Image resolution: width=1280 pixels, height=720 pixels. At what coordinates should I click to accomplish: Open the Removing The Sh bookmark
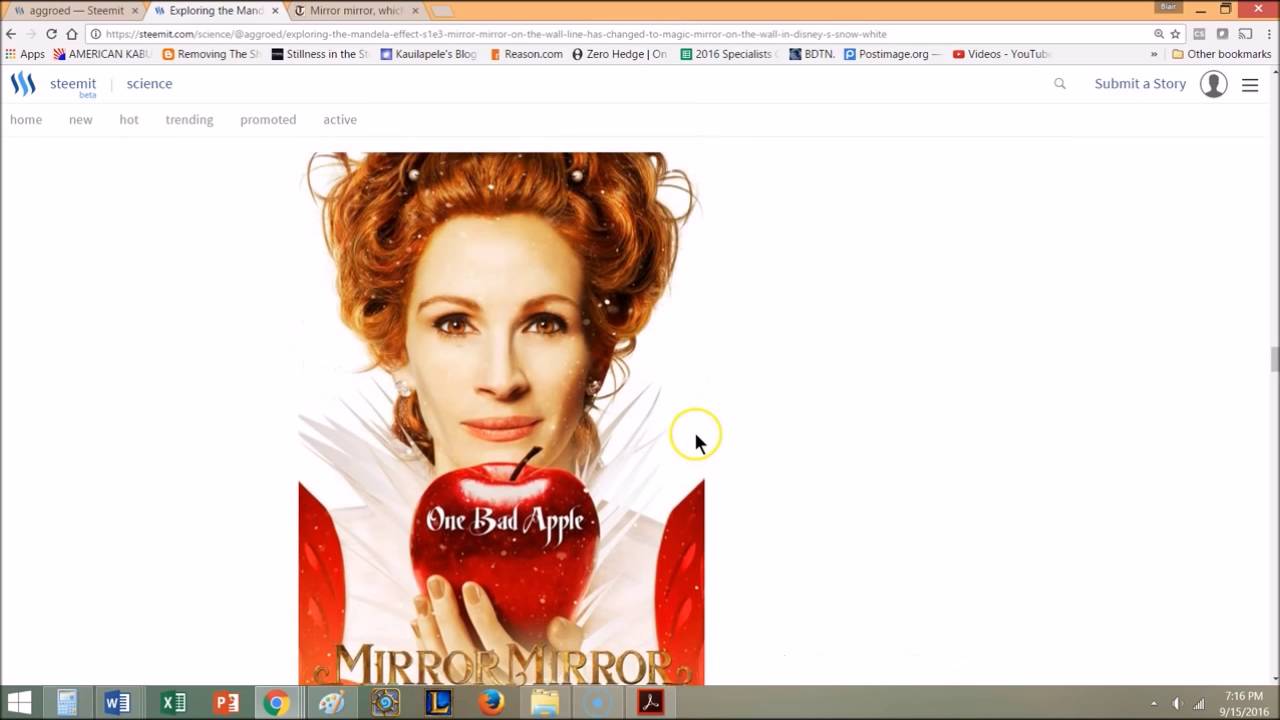[212, 54]
